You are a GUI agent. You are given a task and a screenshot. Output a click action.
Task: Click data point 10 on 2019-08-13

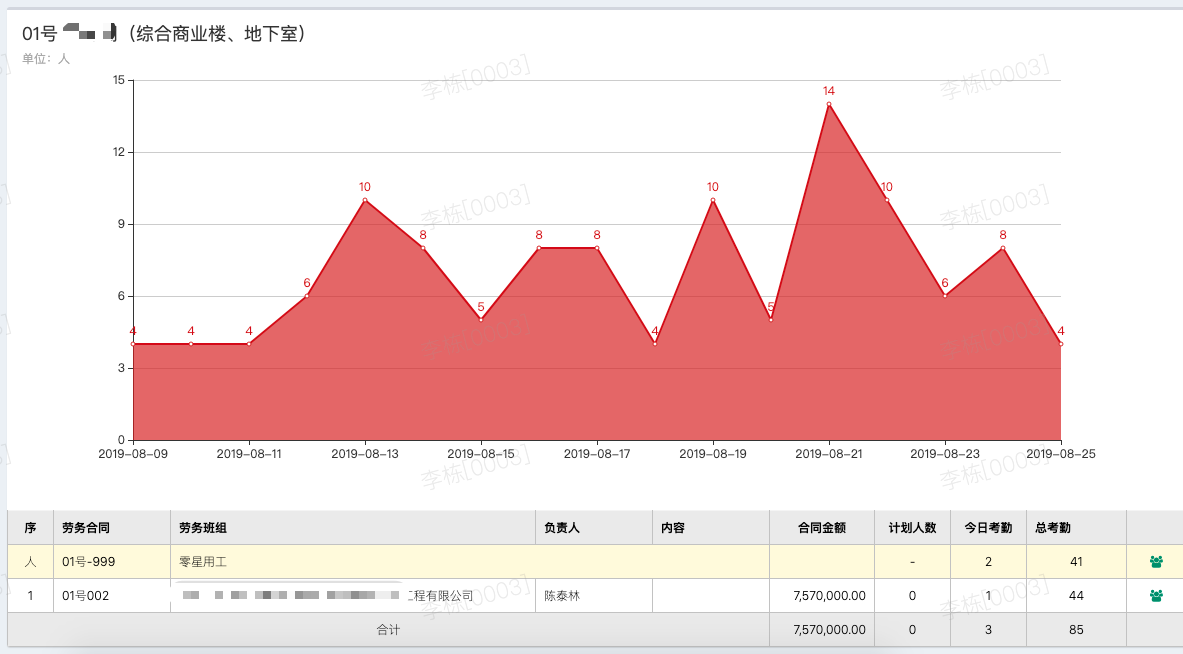[365, 200]
